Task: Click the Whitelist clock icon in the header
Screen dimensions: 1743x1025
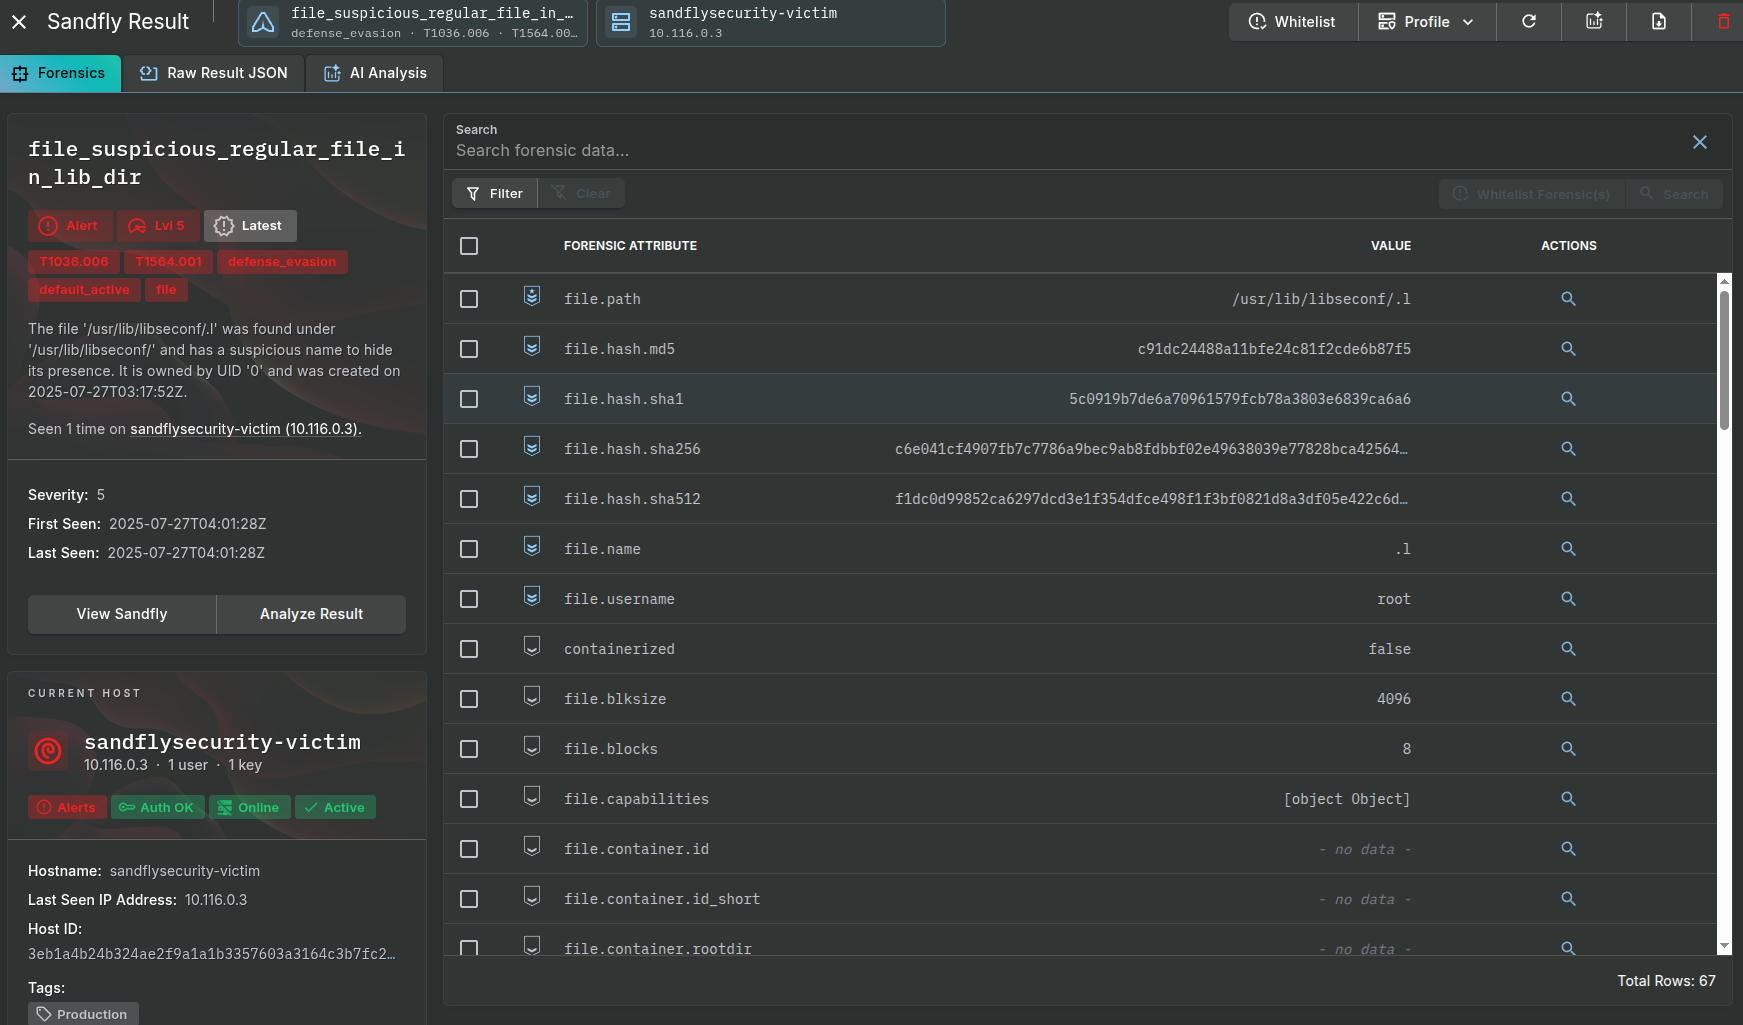Action: click(1256, 21)
